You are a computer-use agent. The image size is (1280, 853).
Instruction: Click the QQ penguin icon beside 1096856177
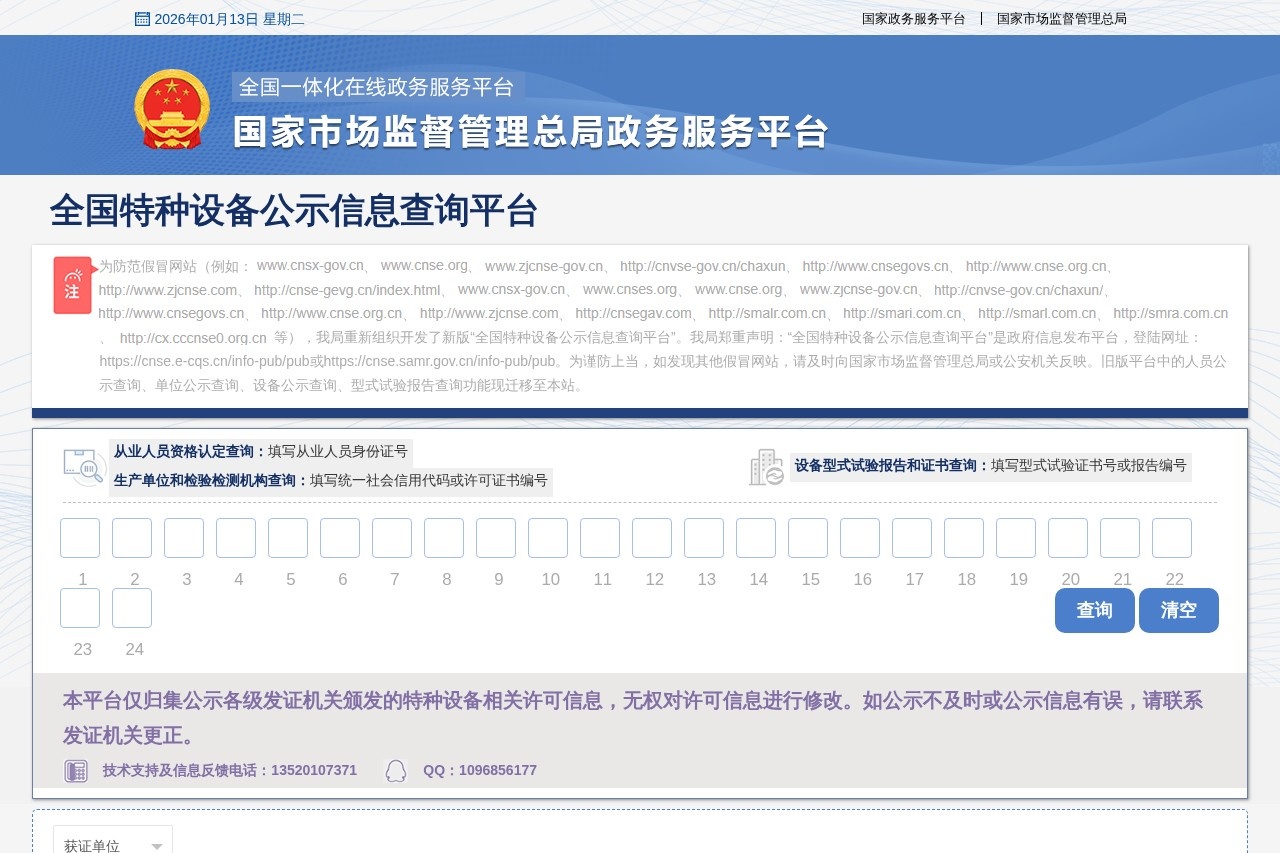(396, 770)
